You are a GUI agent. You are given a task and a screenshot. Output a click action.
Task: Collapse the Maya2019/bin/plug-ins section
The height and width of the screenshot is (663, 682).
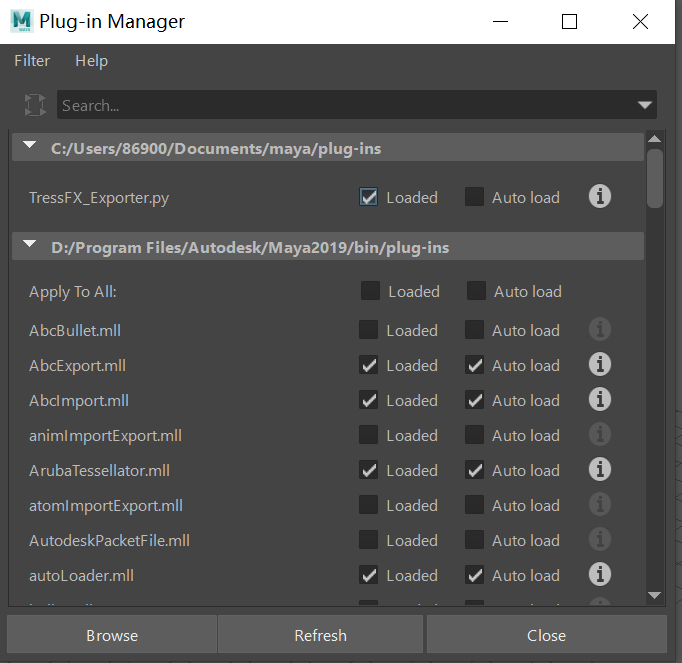[29, 246]
